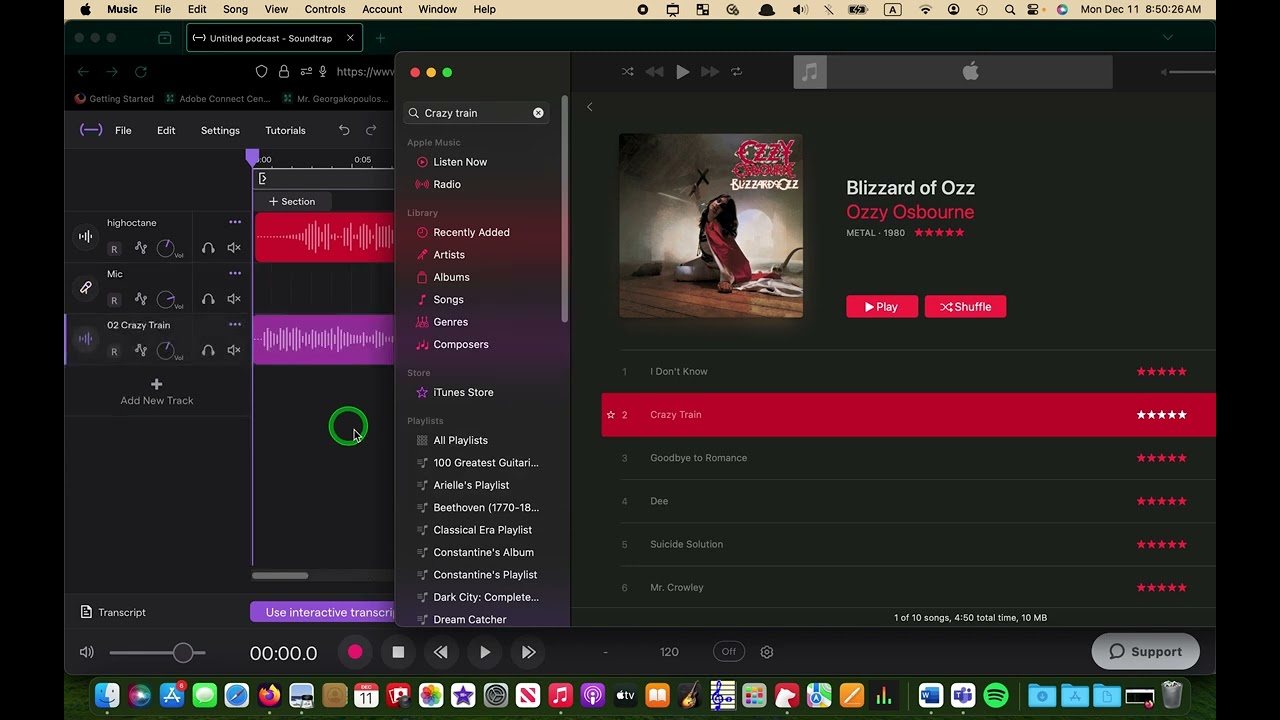This screenshot has height=720, width=1280.
Task: Add New Track in Soundtrap
Action: pyautogui.click(x=157, y=392)
